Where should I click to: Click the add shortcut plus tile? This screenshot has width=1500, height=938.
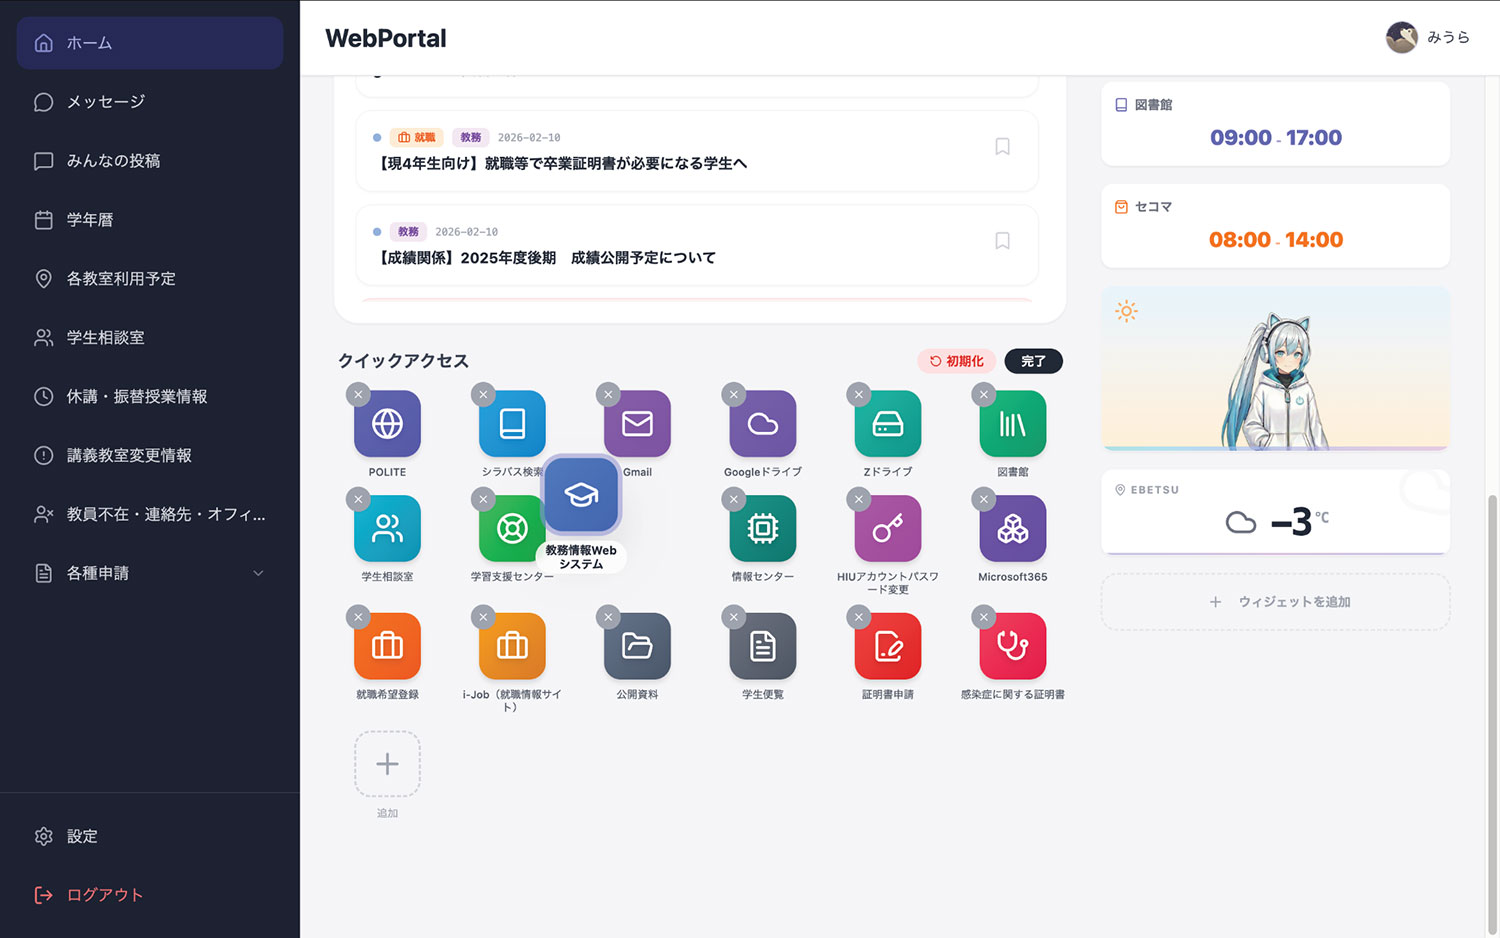(387, 765)
